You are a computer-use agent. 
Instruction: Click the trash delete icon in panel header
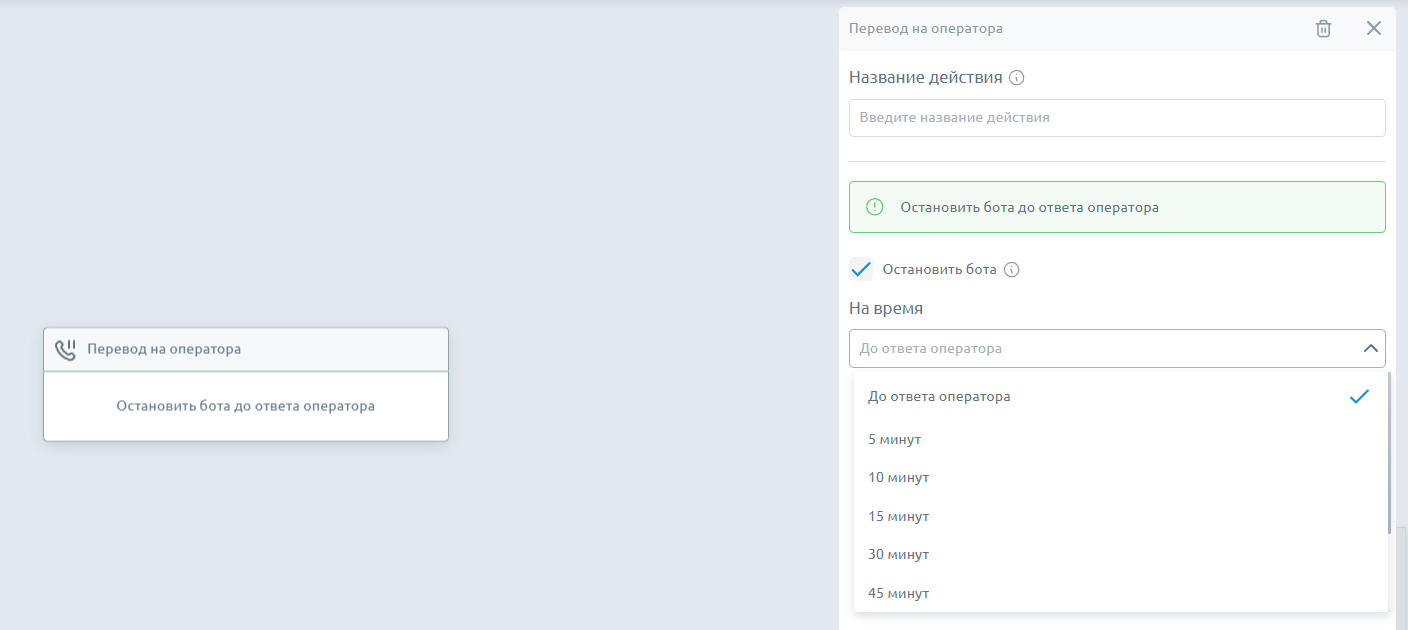tap(1323, 29)
